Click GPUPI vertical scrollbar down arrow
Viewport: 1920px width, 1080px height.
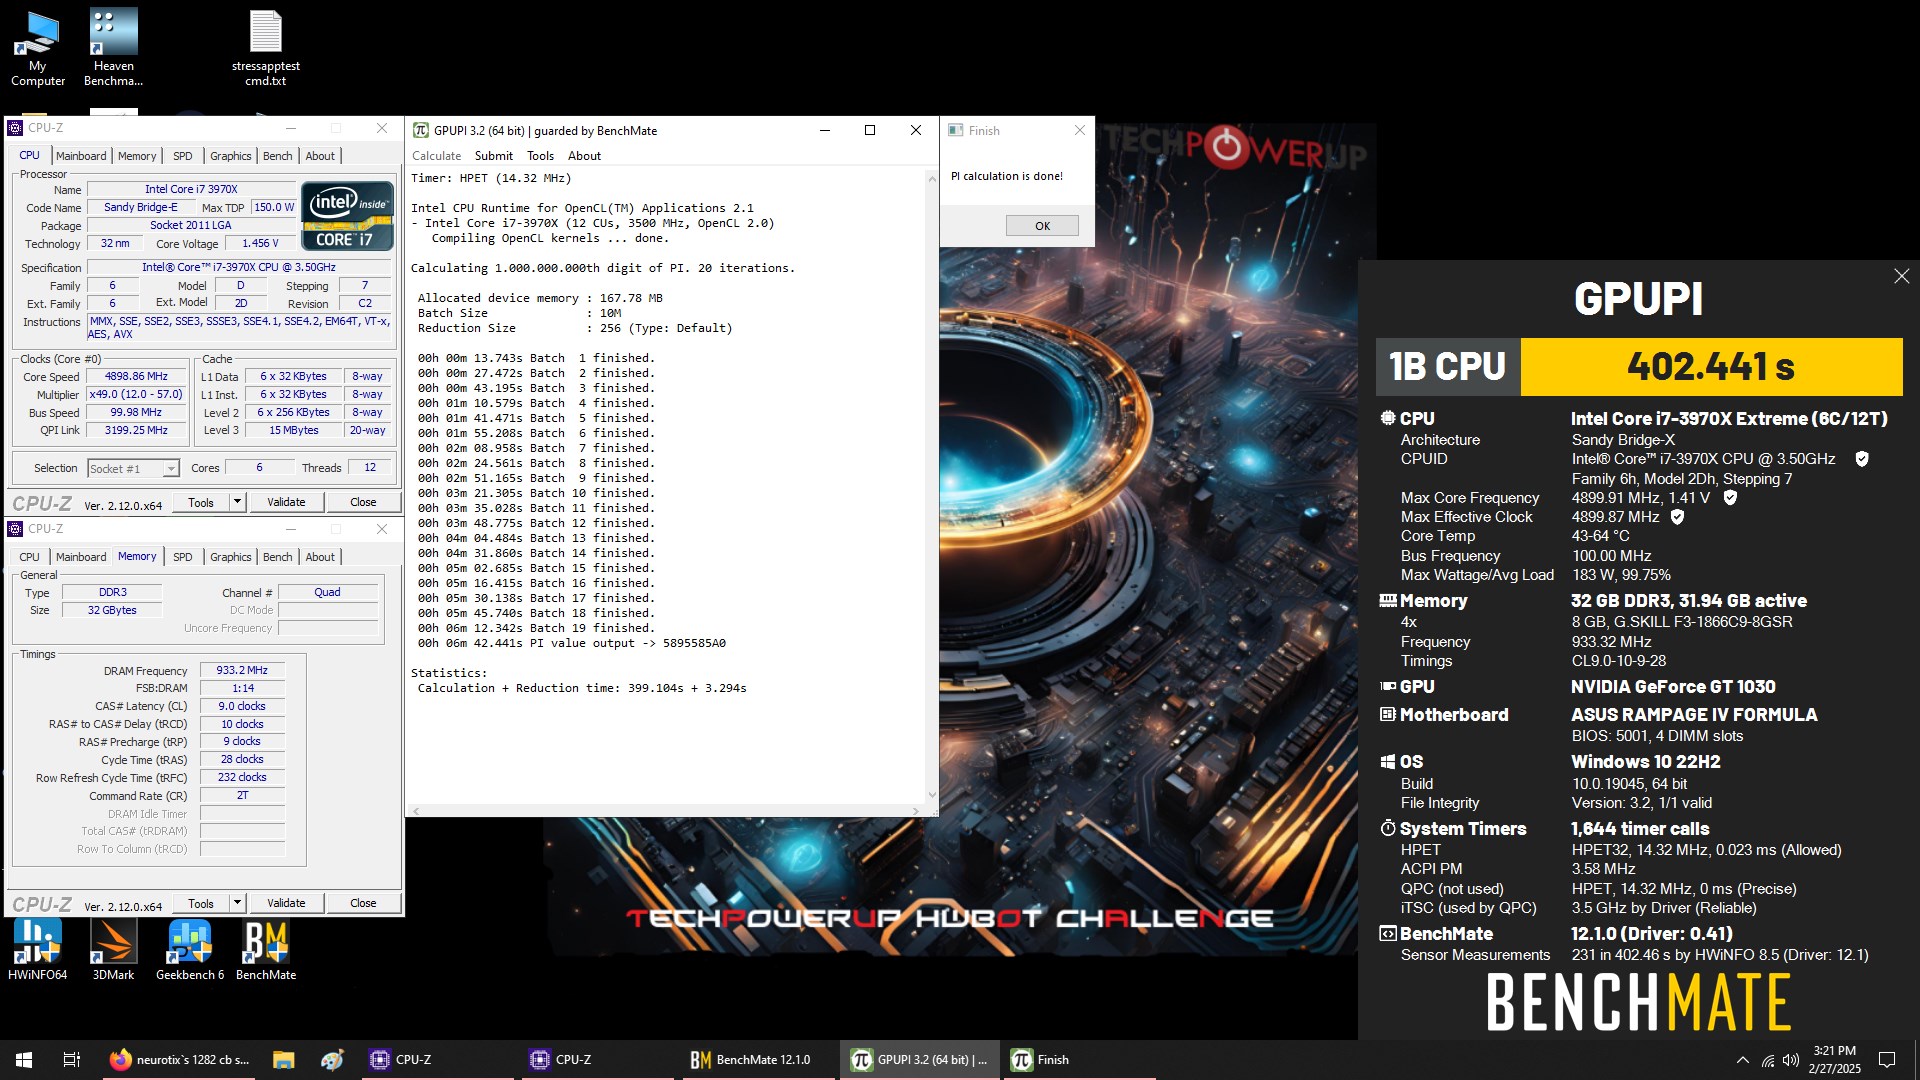point(931,796)
